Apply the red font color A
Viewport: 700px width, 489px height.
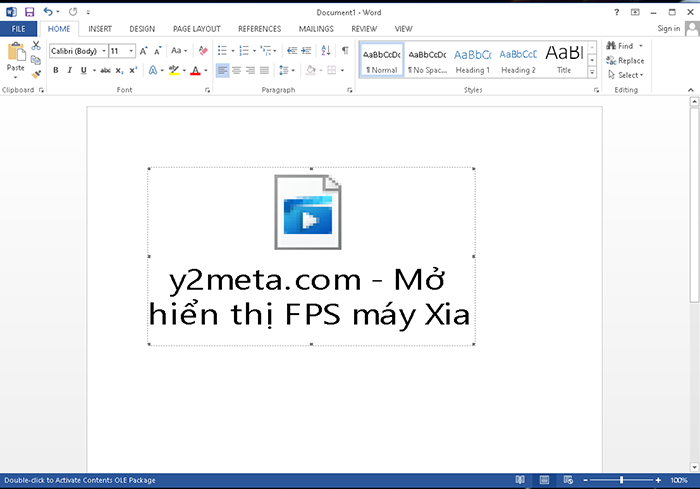coord(195,70)
